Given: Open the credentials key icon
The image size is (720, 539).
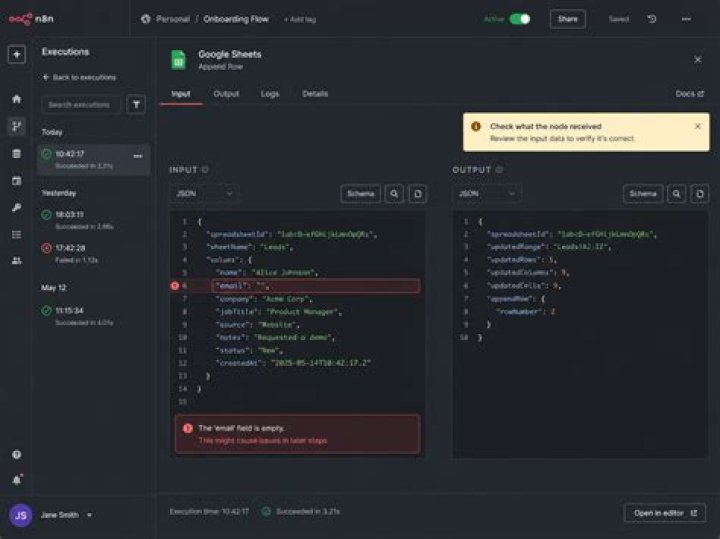Looking at the screenshot, I should point(17,208).
